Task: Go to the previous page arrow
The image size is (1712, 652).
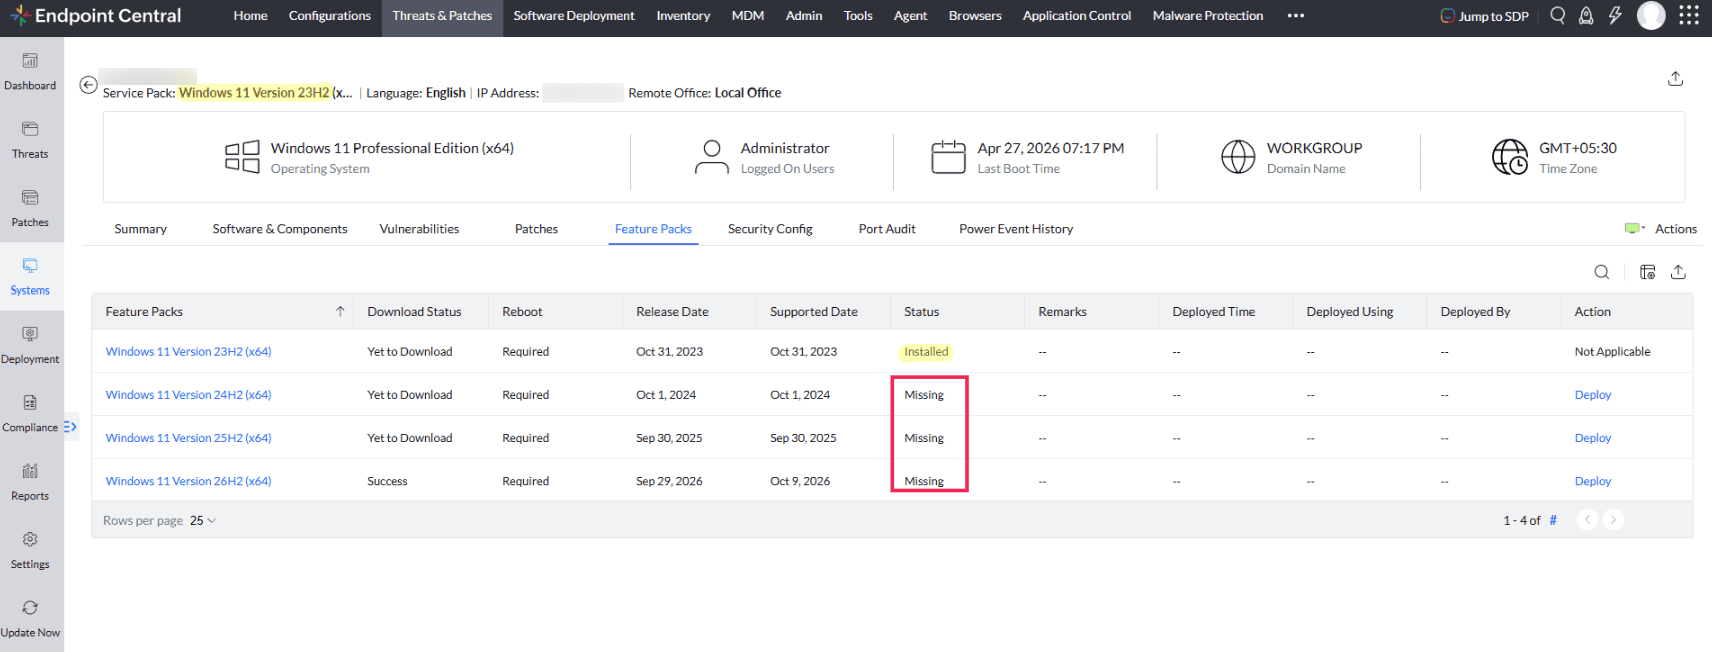Action: [1587, 520]
